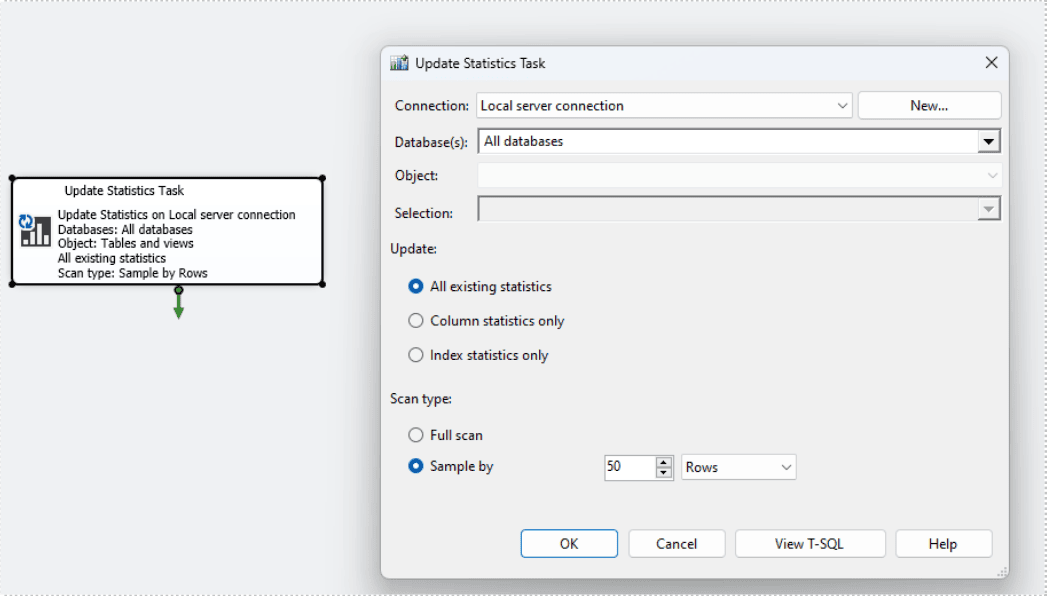Select All existing statistics option
This screenshot has height=596, width=1049.
[415, 286]
